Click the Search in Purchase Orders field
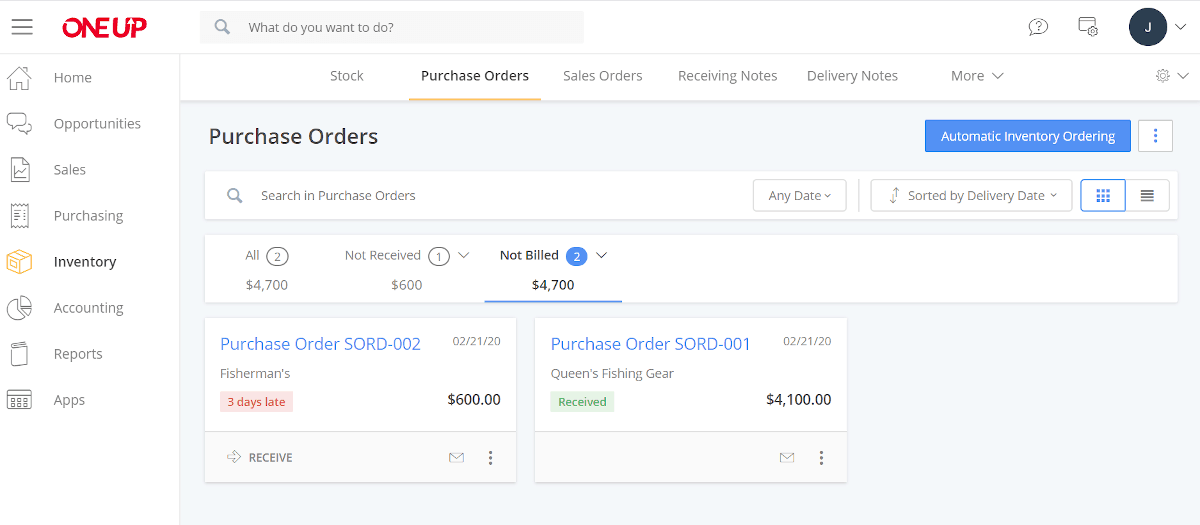 pyautogui.click(x=478, y=196)
